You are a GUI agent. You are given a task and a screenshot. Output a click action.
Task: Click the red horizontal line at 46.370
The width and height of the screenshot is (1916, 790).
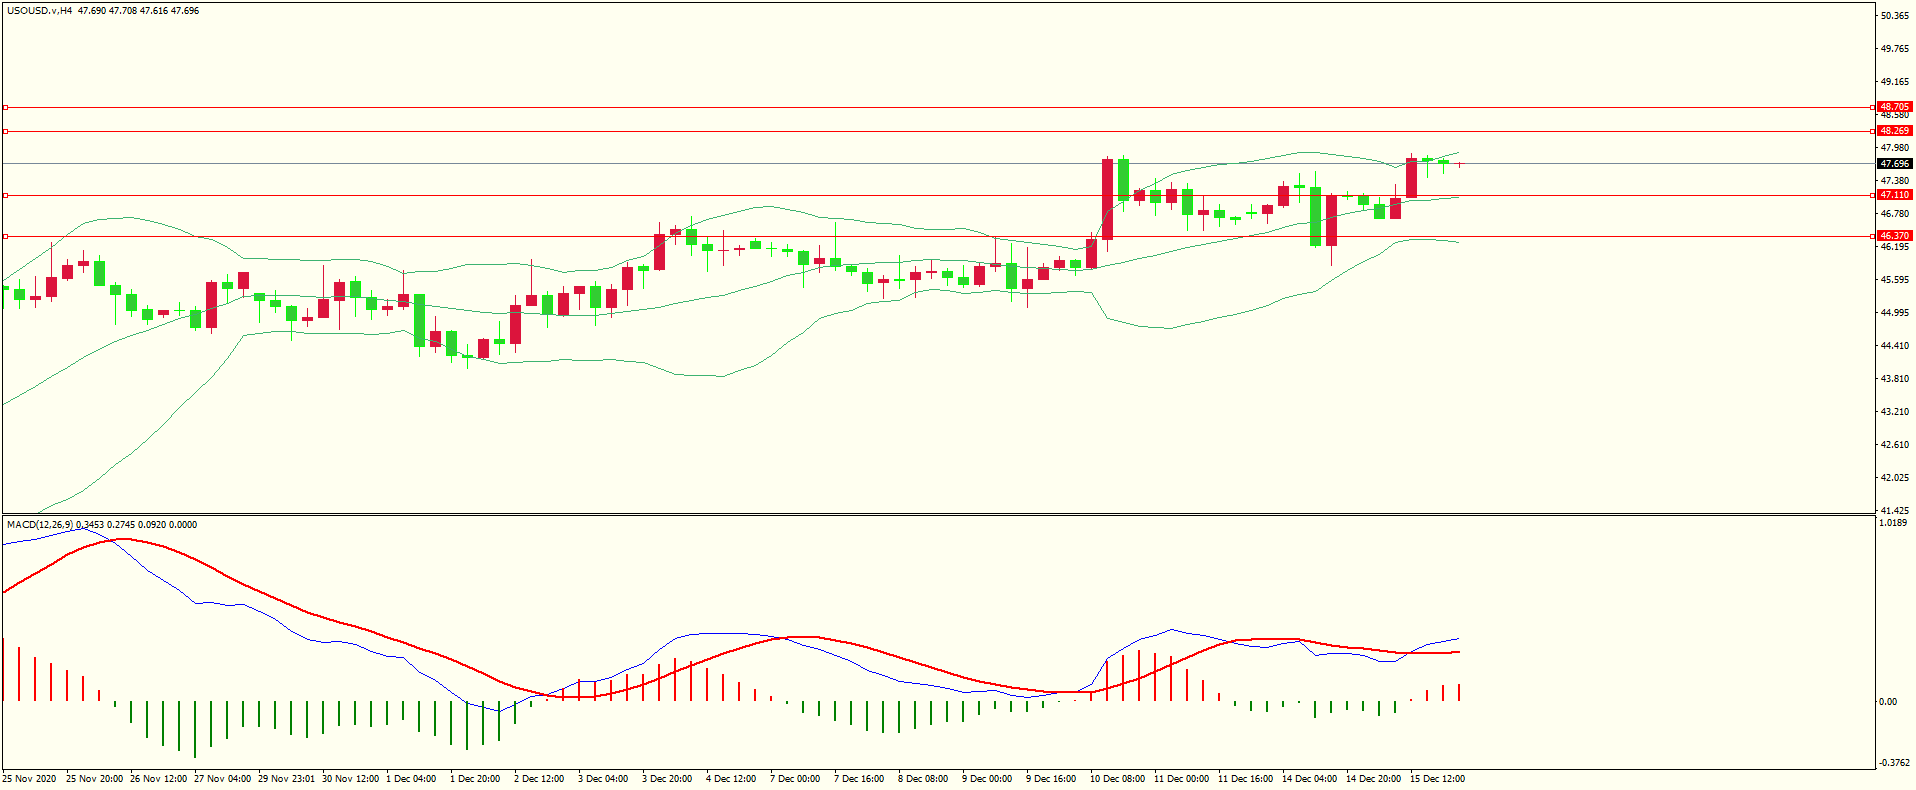[937, 237]
